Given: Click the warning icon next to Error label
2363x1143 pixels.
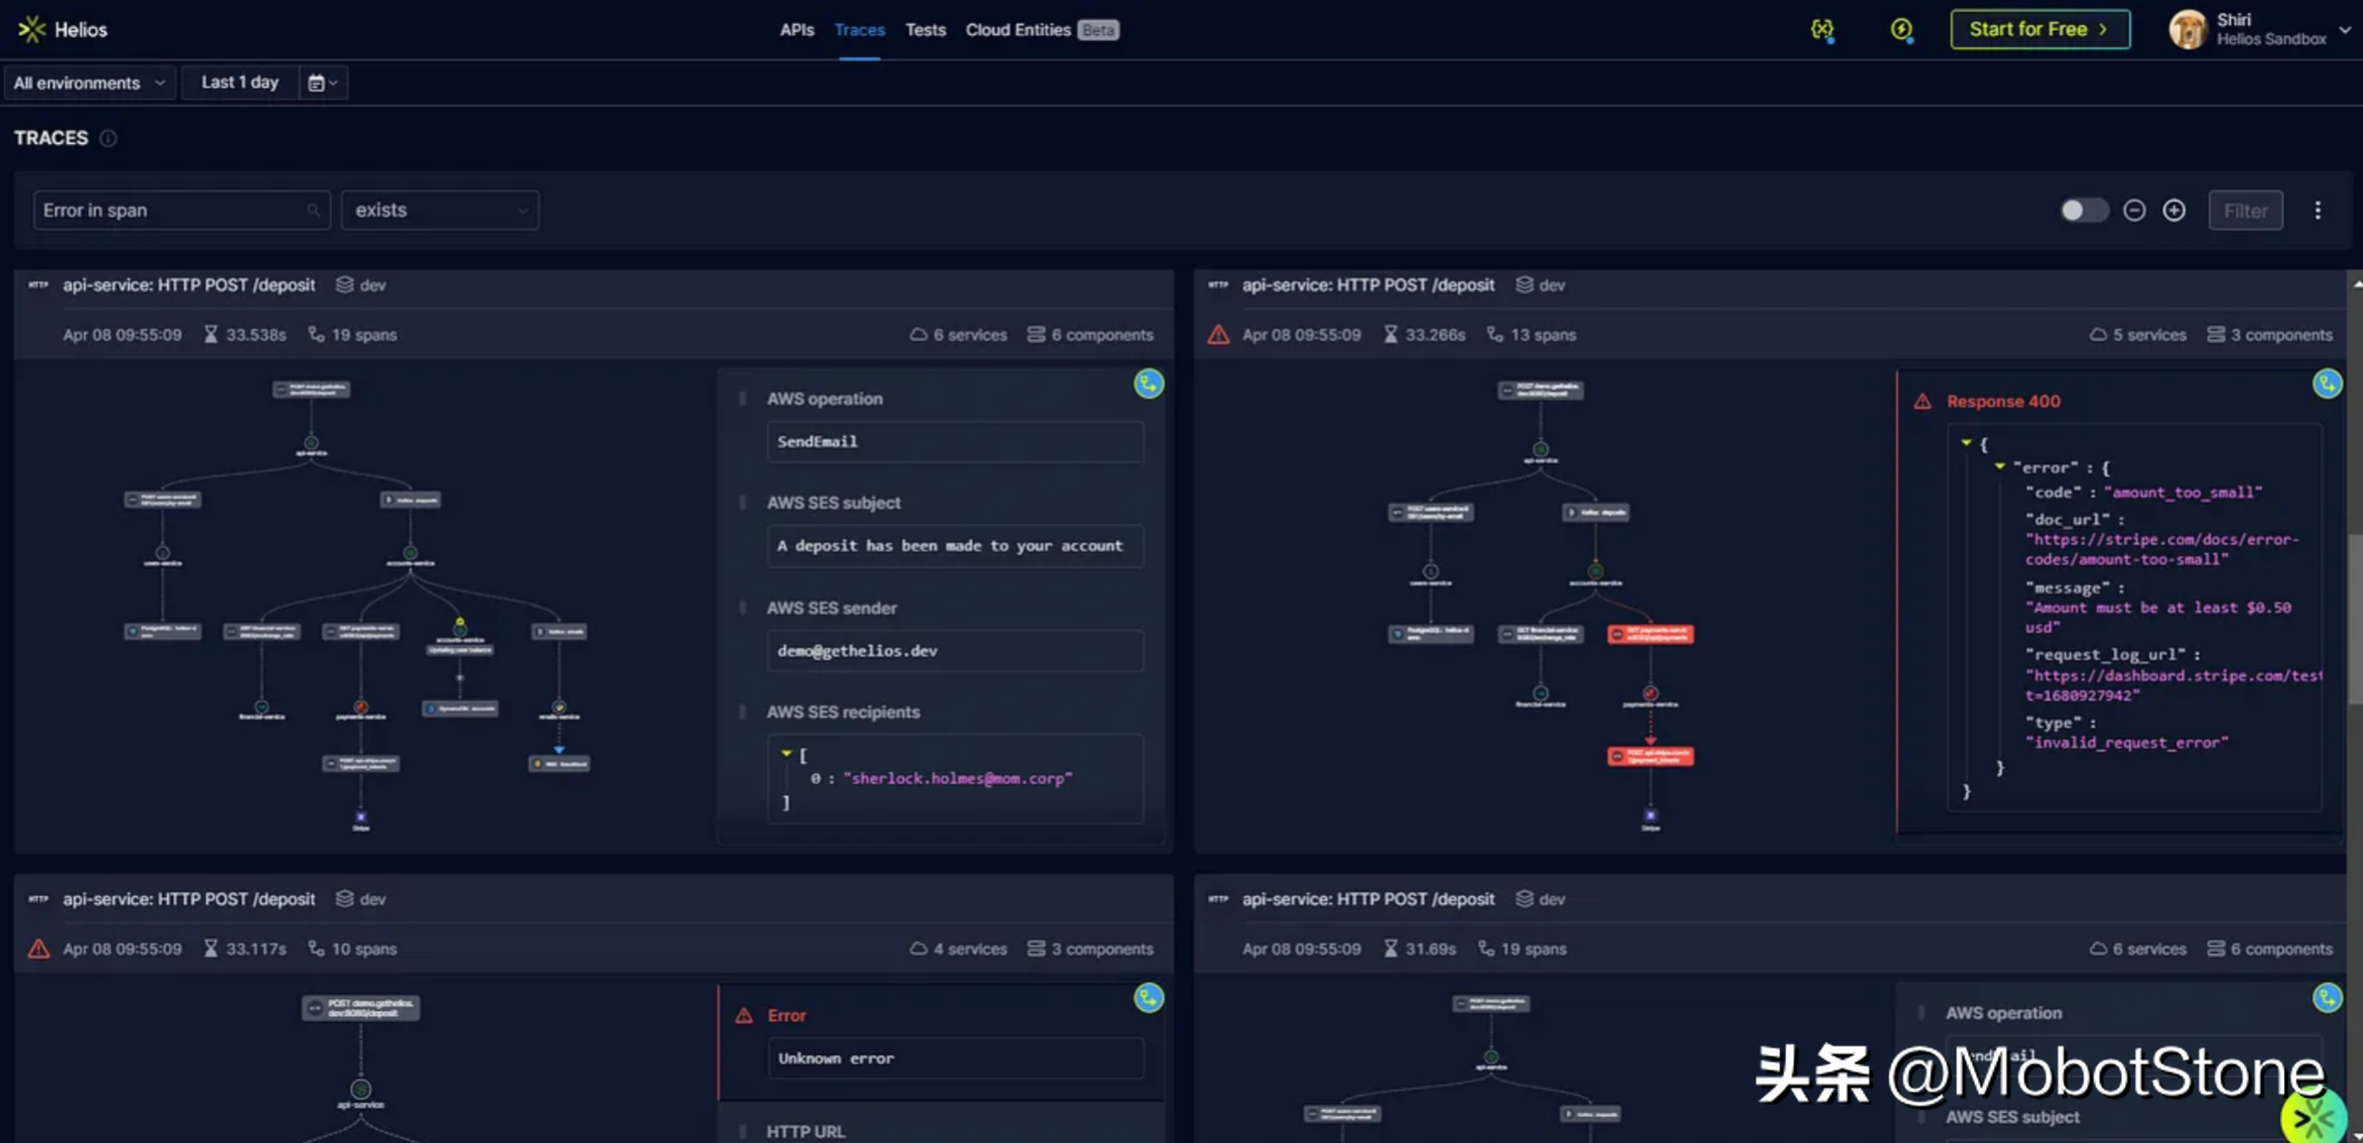Looking at the screenshot, I should (743, 1016).
